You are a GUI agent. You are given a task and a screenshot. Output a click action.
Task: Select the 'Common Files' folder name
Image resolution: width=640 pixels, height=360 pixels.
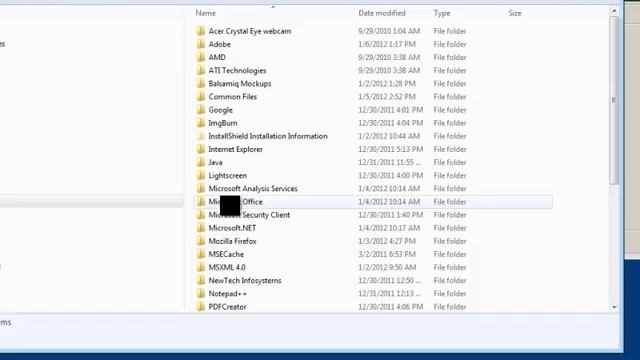tap(233, 97)
